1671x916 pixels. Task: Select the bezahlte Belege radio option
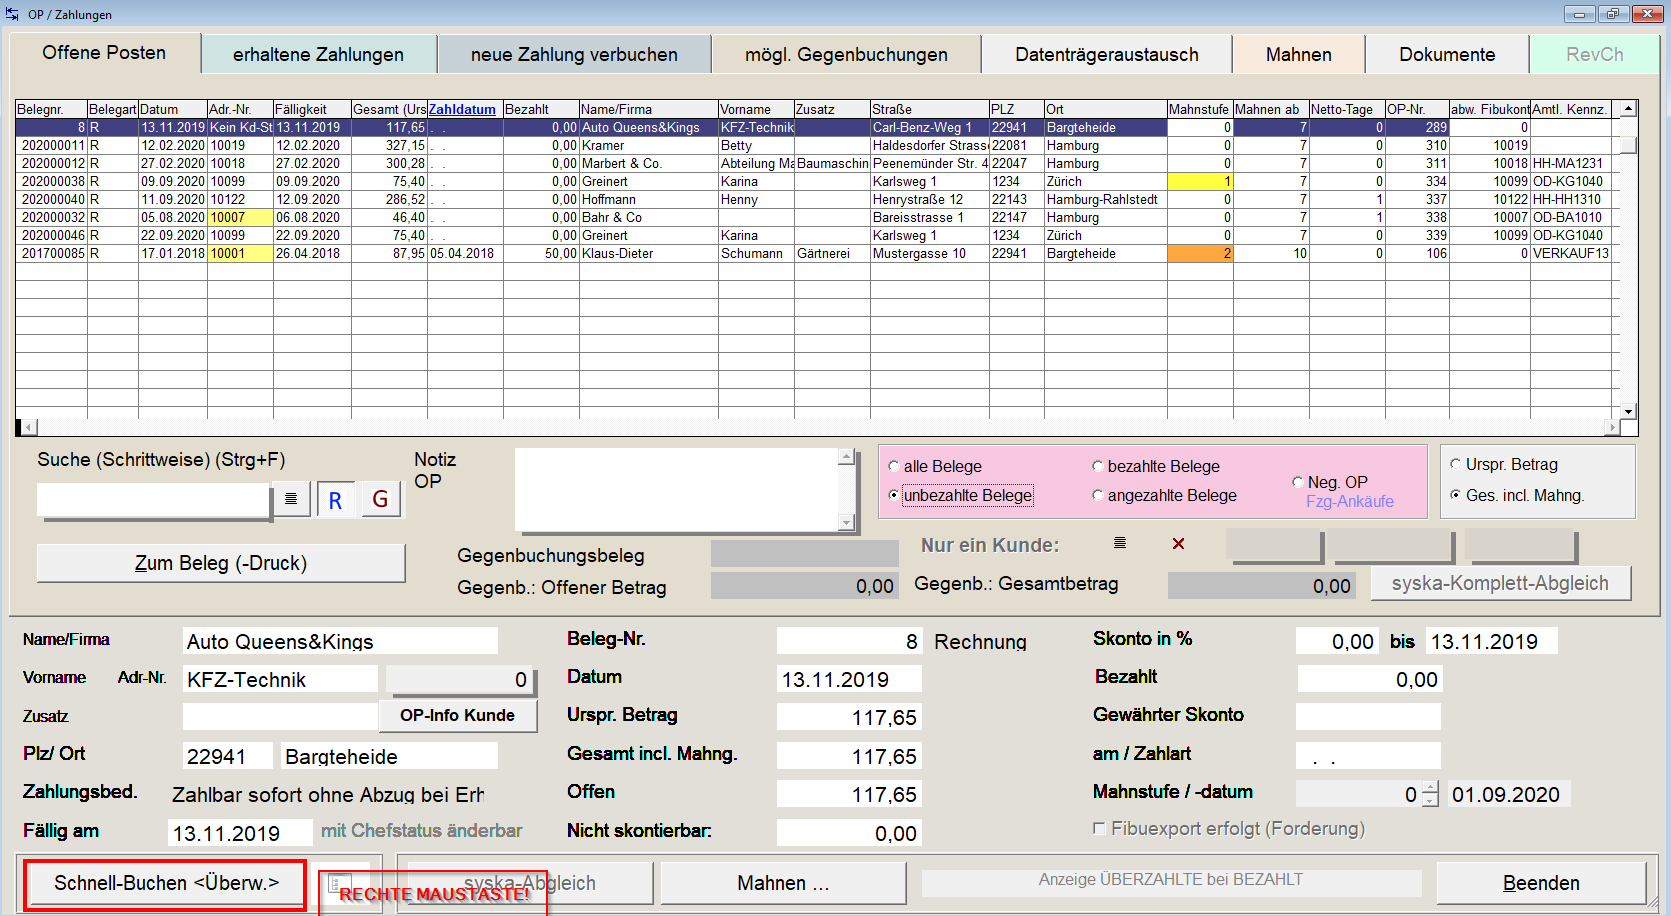coord(1098,466)
